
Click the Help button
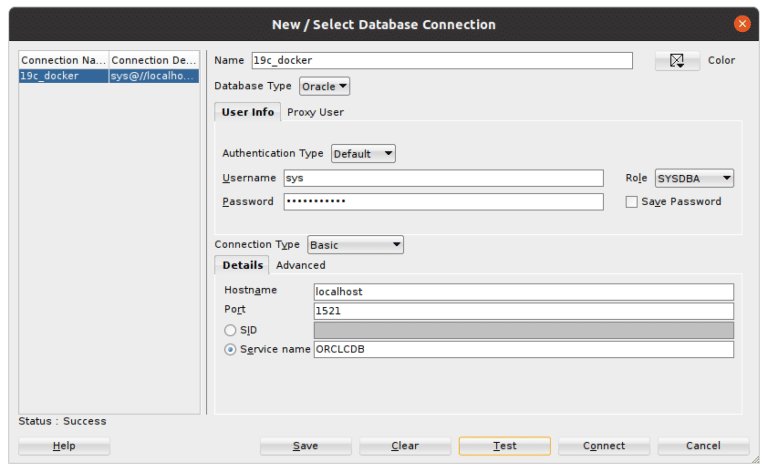point(64,446)
